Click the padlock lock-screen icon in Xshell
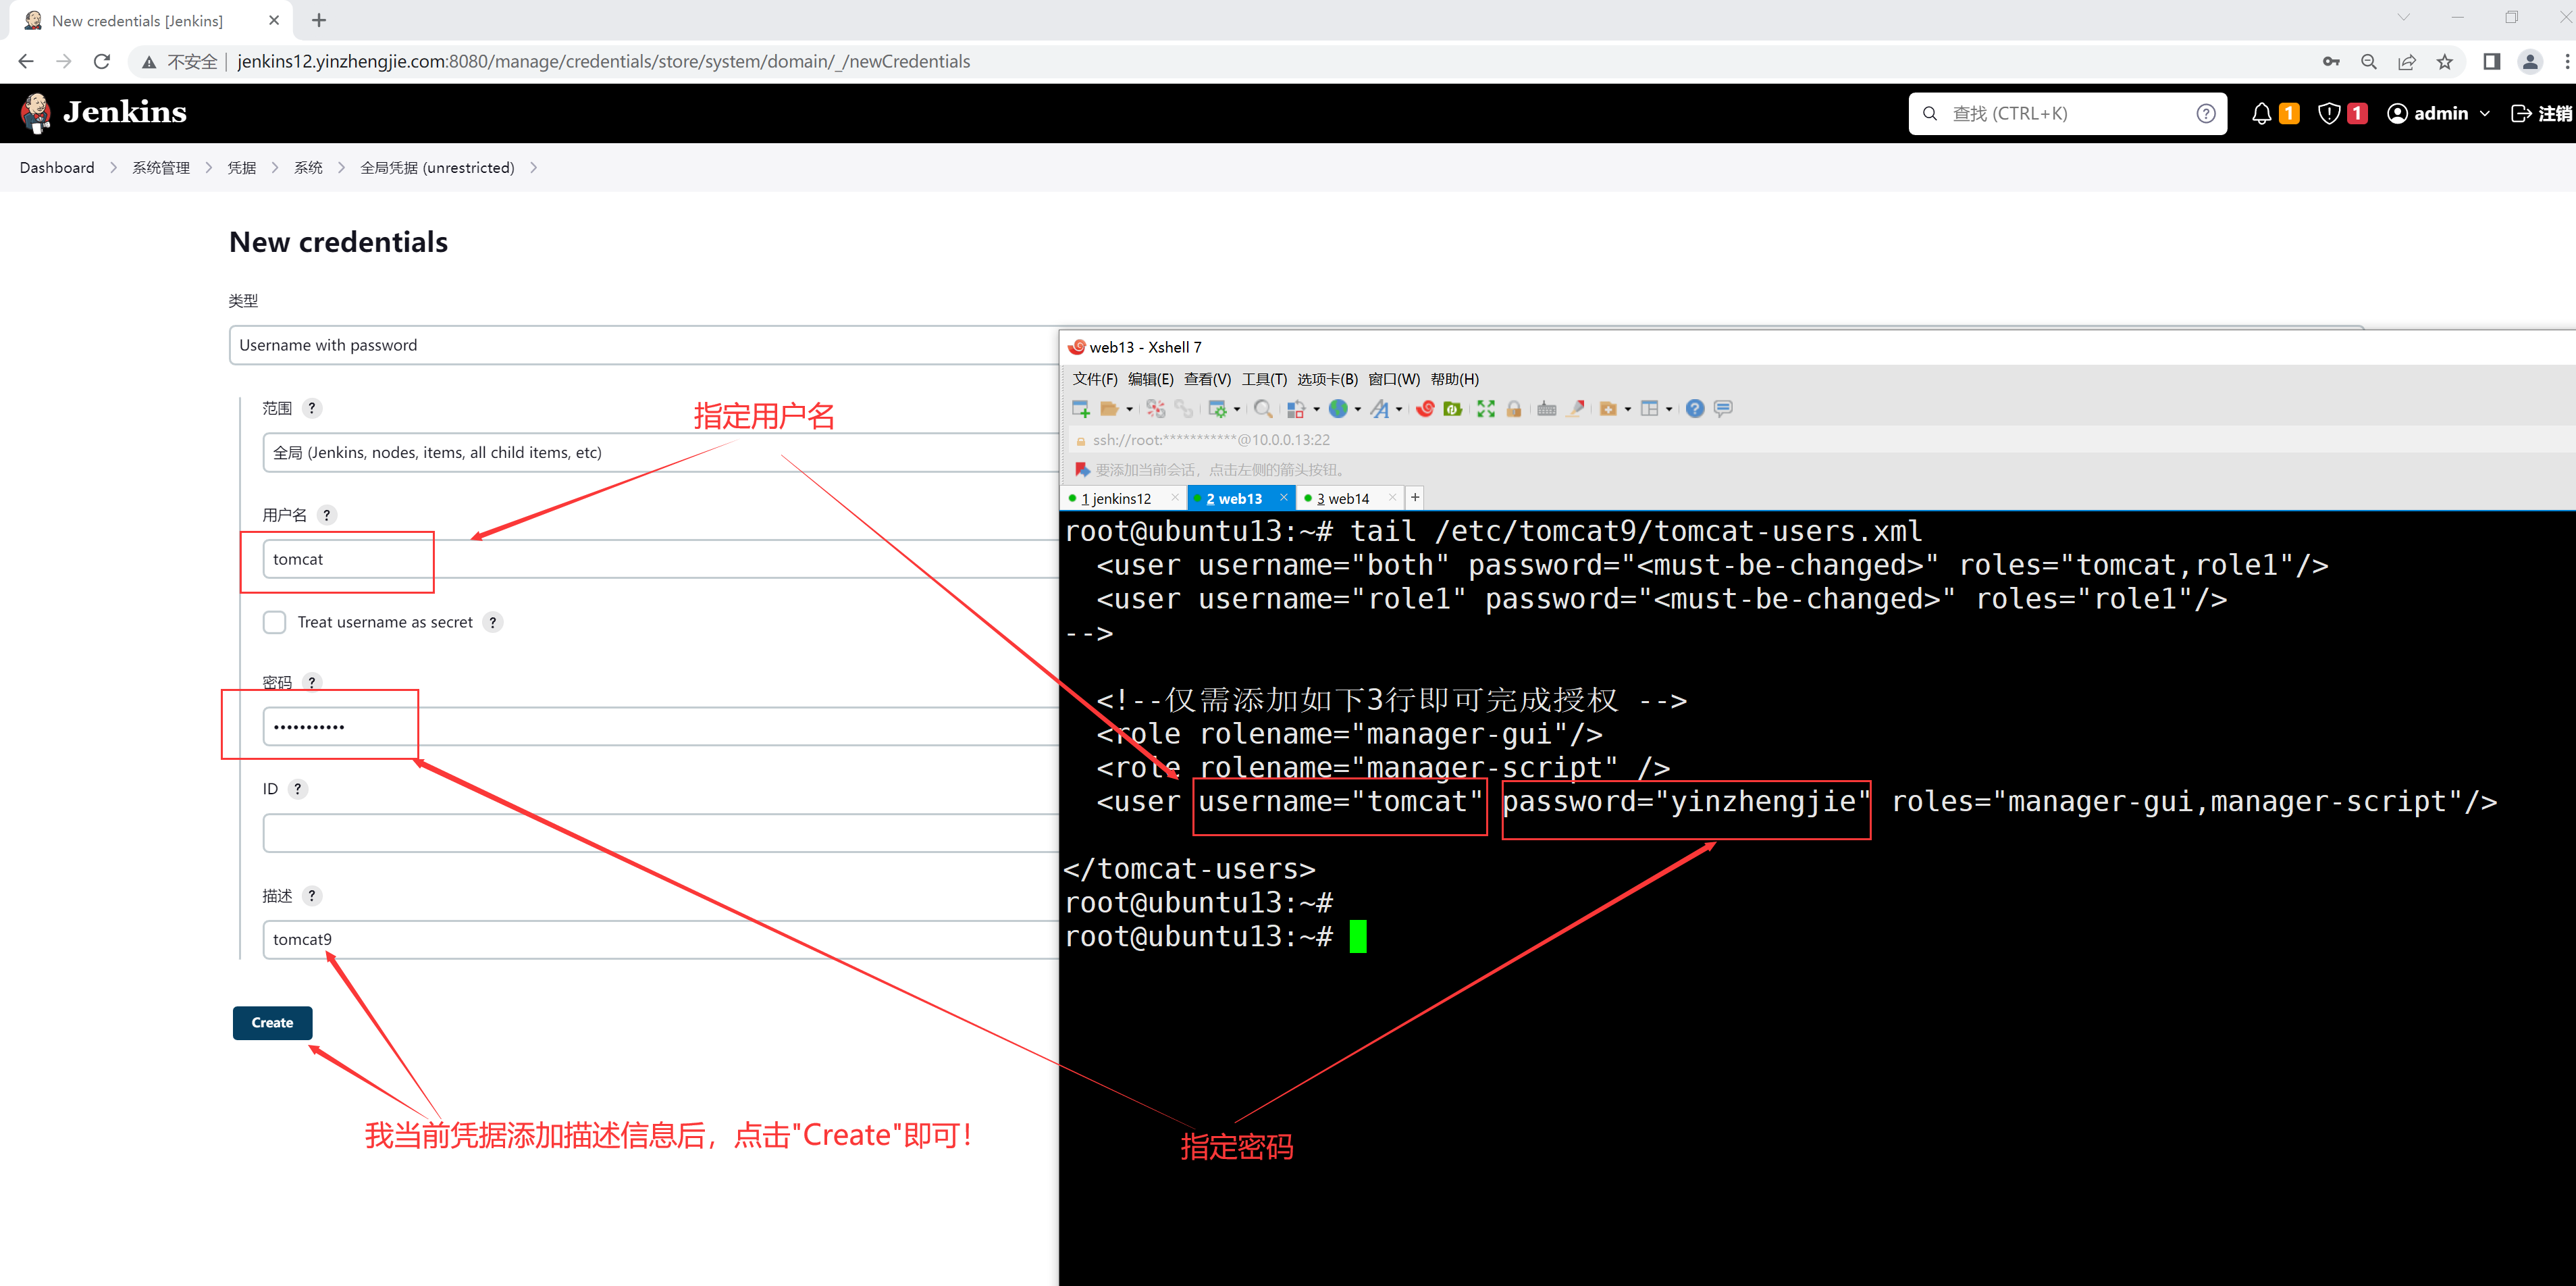2576x1286 pixels. (x=1514, y=409)
